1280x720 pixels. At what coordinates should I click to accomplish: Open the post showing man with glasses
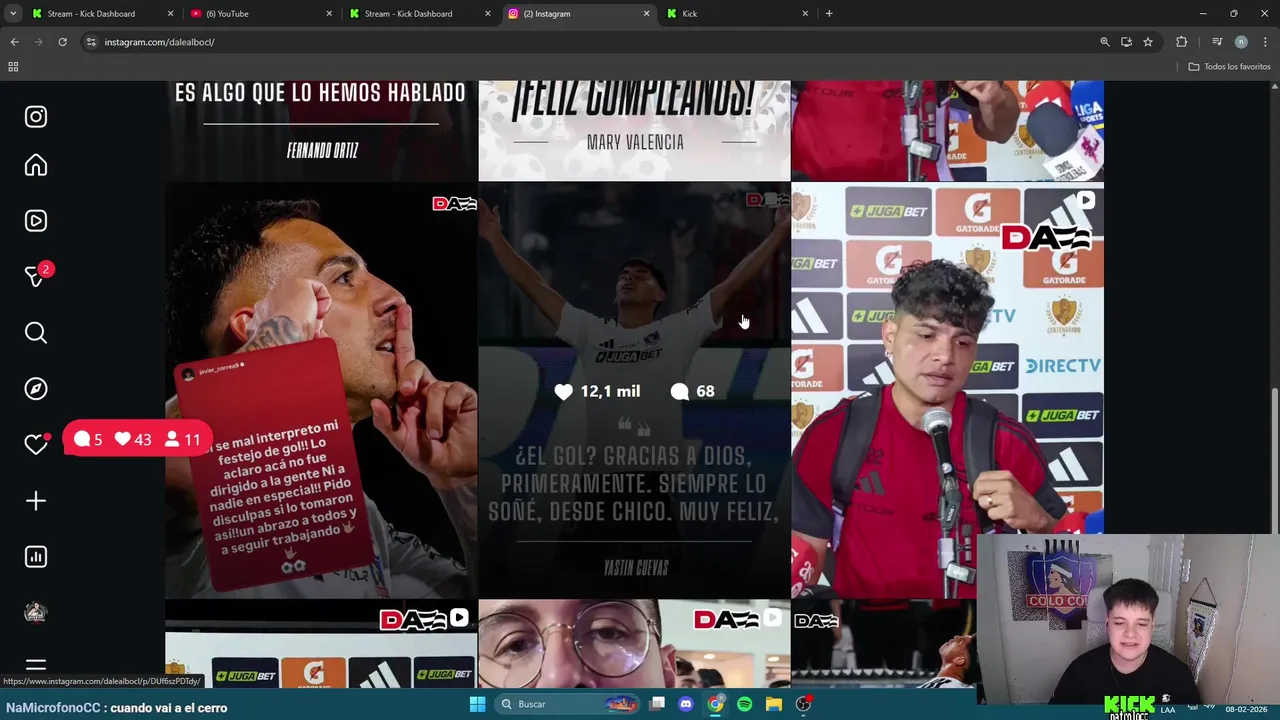coord(634,644)
